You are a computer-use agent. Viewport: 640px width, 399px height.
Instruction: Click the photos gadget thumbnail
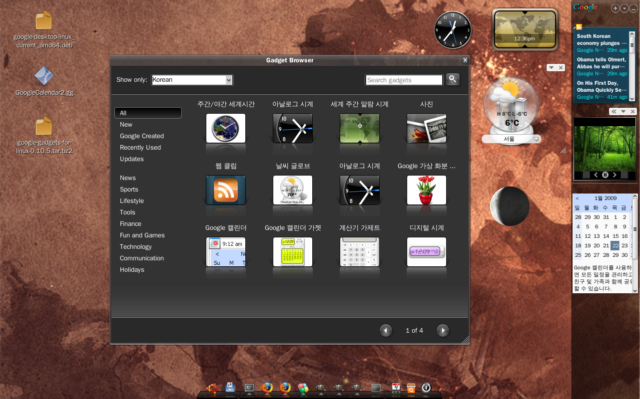pyautogui.click(x=426, y=128)
